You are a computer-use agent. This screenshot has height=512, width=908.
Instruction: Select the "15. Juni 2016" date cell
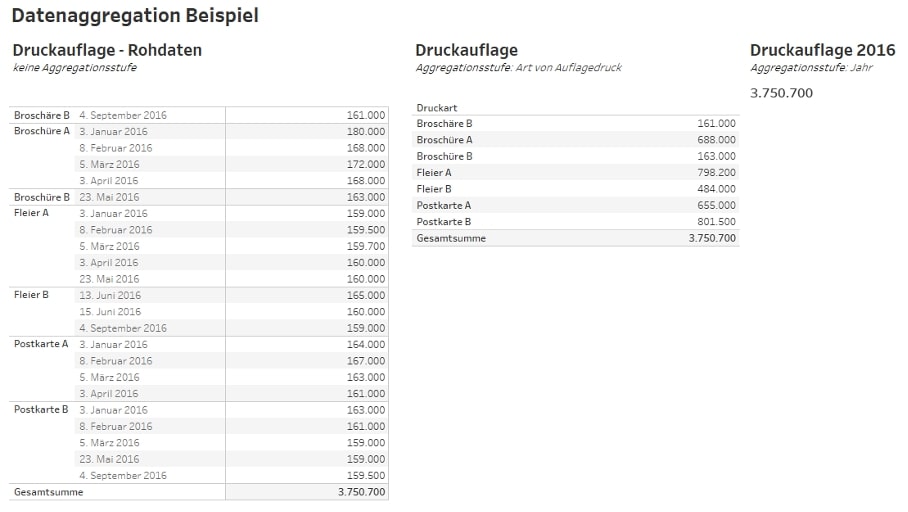[110, 312]
